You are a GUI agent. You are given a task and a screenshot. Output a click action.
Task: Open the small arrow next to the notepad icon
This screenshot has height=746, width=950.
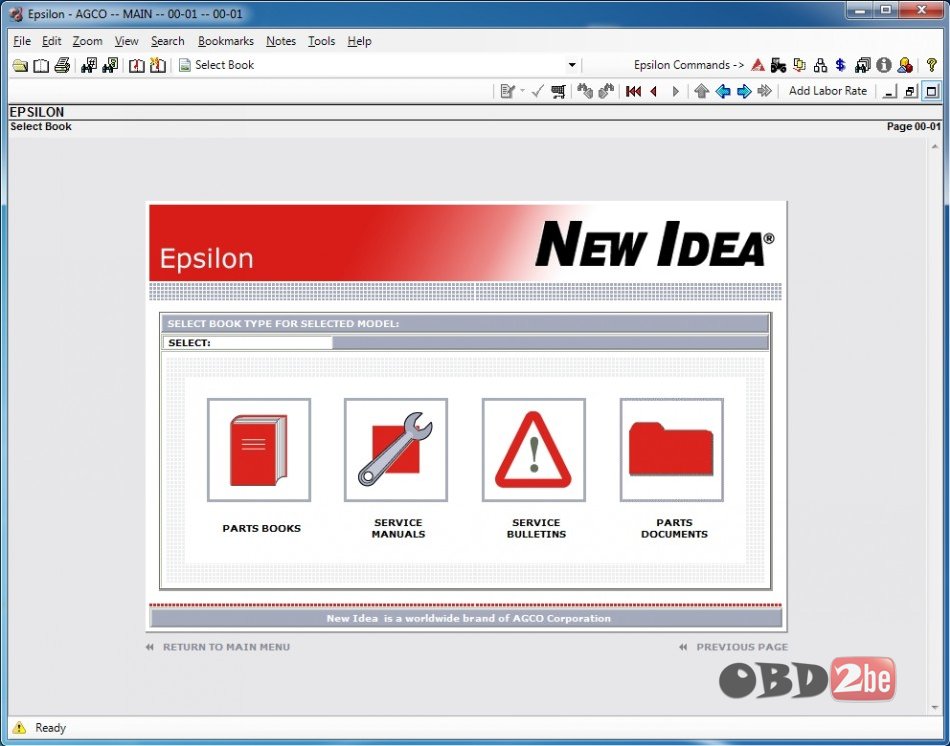(x=522, y=92)
